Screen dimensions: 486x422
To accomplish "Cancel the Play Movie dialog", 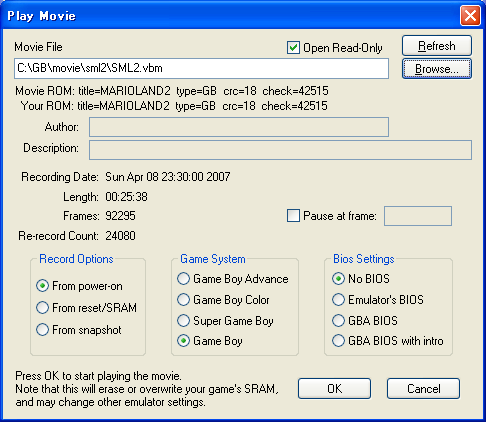I will [423, 388].
